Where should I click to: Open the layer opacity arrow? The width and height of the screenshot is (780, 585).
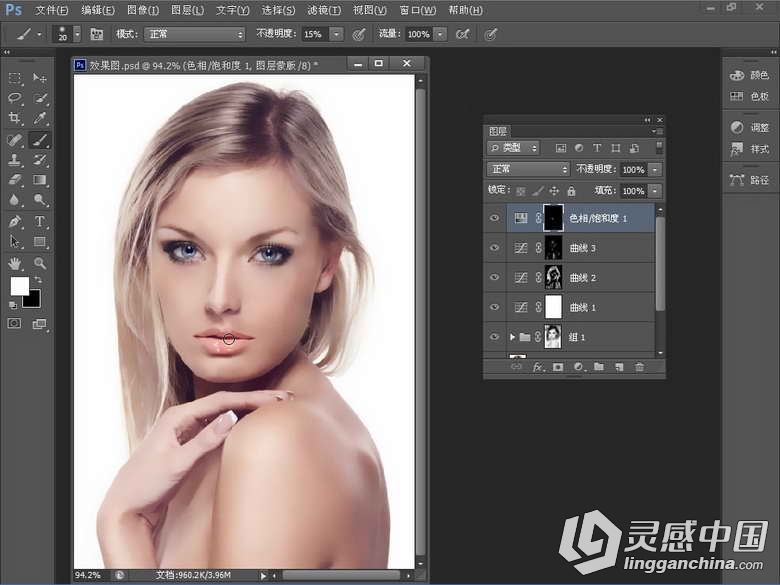656,169
